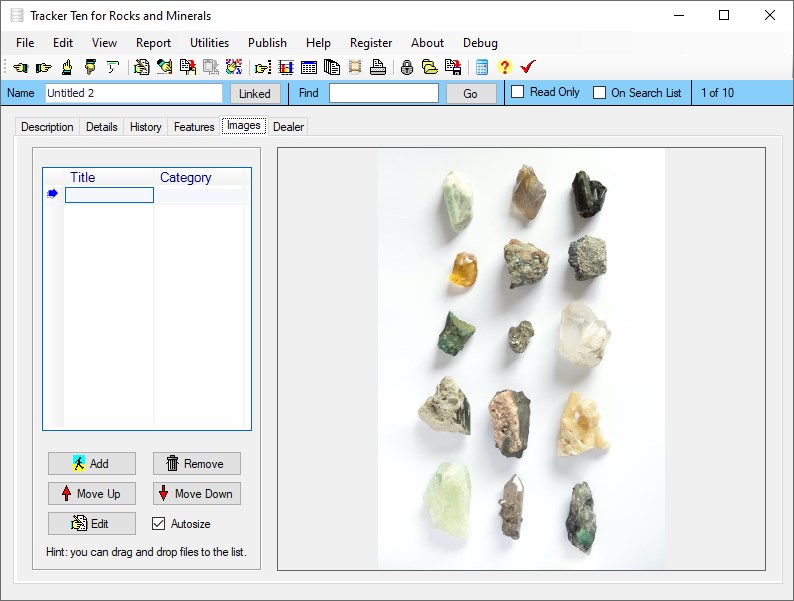Click the blue arrow row indicator

click(52, 194)
